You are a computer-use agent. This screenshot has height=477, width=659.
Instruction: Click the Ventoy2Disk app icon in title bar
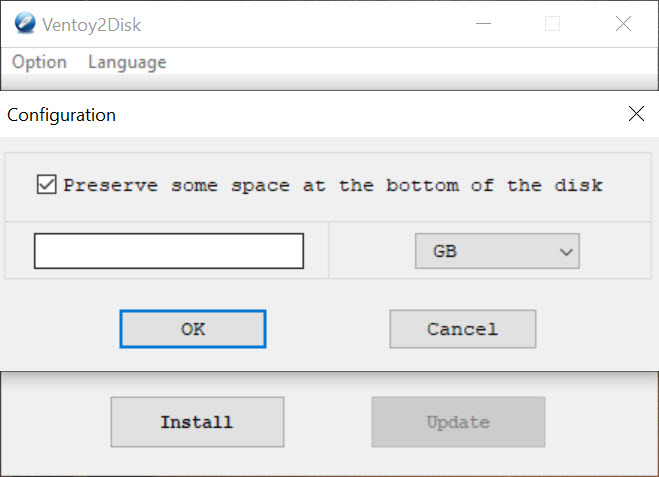coord(25,23)
